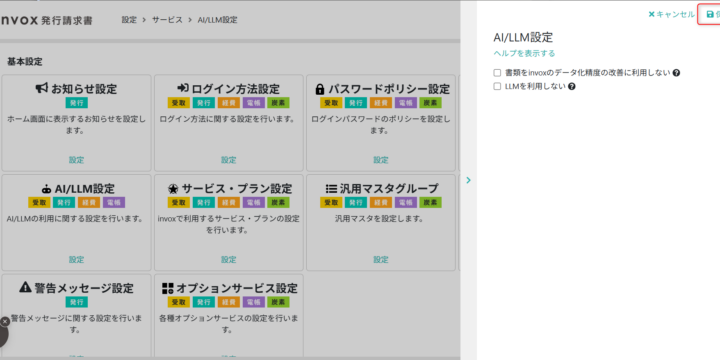This screenshot has width=720, height=360.
Task: Click the login arrow icon of ログイン方法設定
Action: pos(183,88)
